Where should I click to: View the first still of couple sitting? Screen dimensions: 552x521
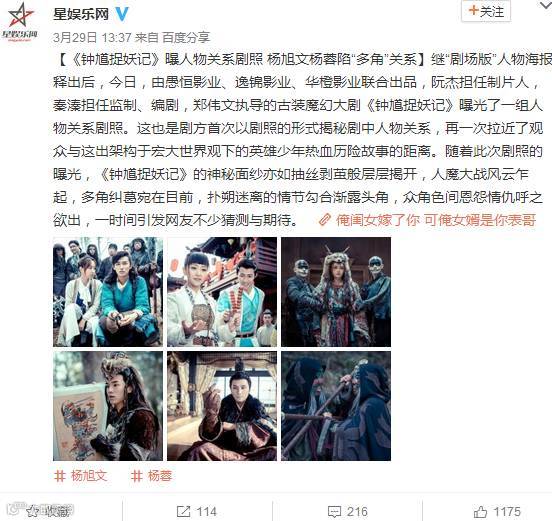[108, 292]
